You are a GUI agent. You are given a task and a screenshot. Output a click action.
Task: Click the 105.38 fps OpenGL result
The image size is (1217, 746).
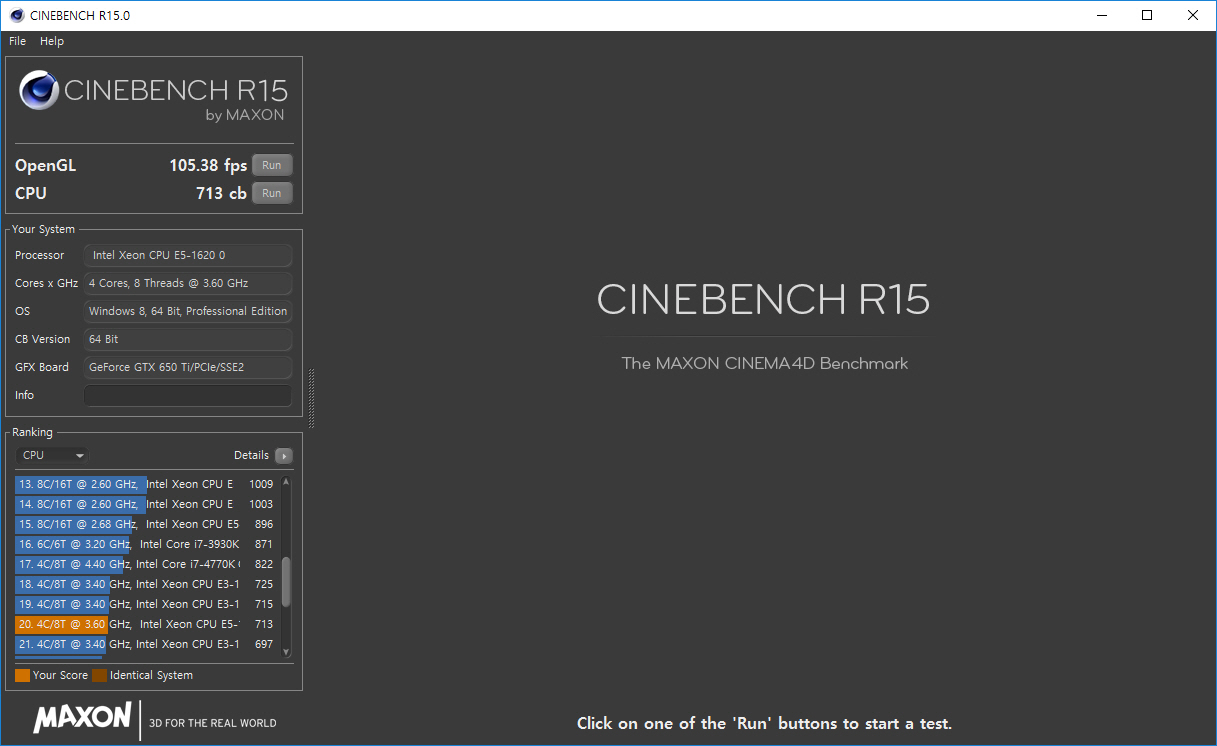208,166
